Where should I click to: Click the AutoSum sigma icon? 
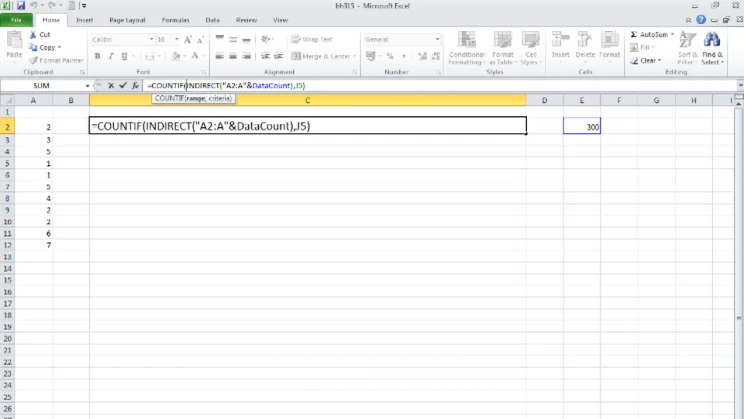[634, 34]
